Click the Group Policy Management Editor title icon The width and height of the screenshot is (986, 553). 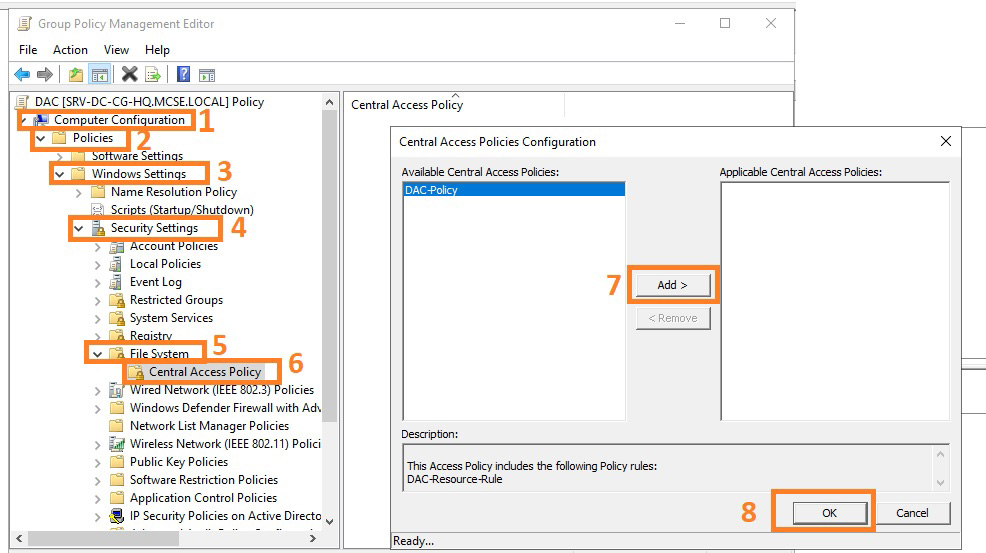pos(25,23)
